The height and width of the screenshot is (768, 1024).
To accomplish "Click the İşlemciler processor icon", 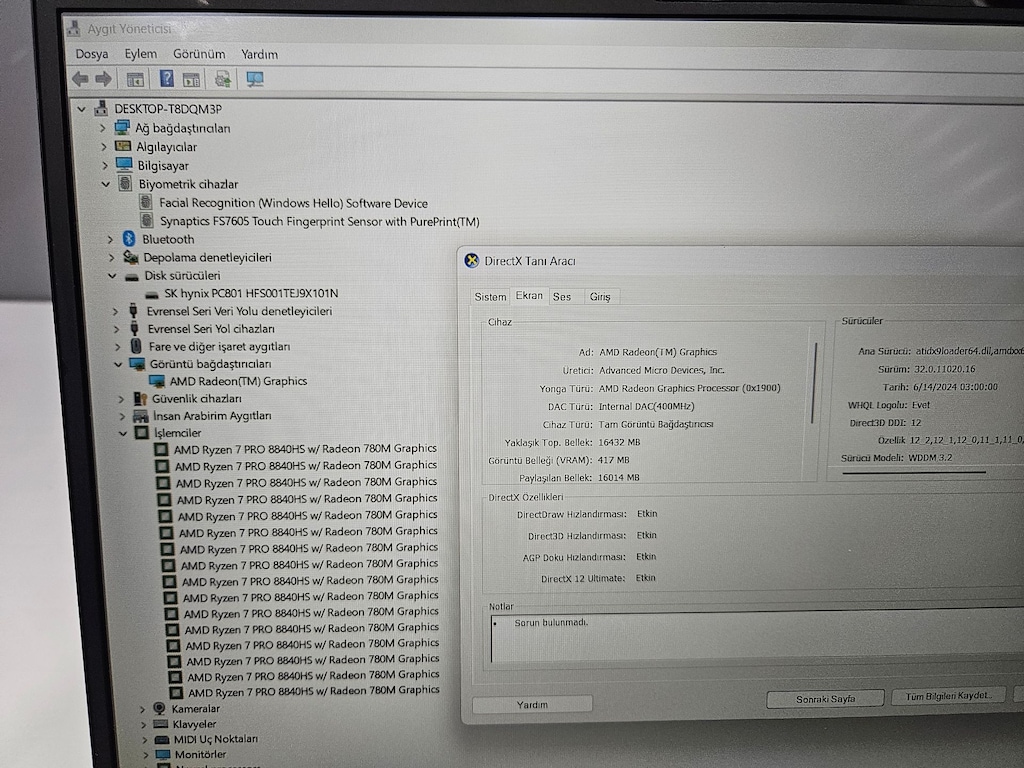I will click(x=142, y=432).
